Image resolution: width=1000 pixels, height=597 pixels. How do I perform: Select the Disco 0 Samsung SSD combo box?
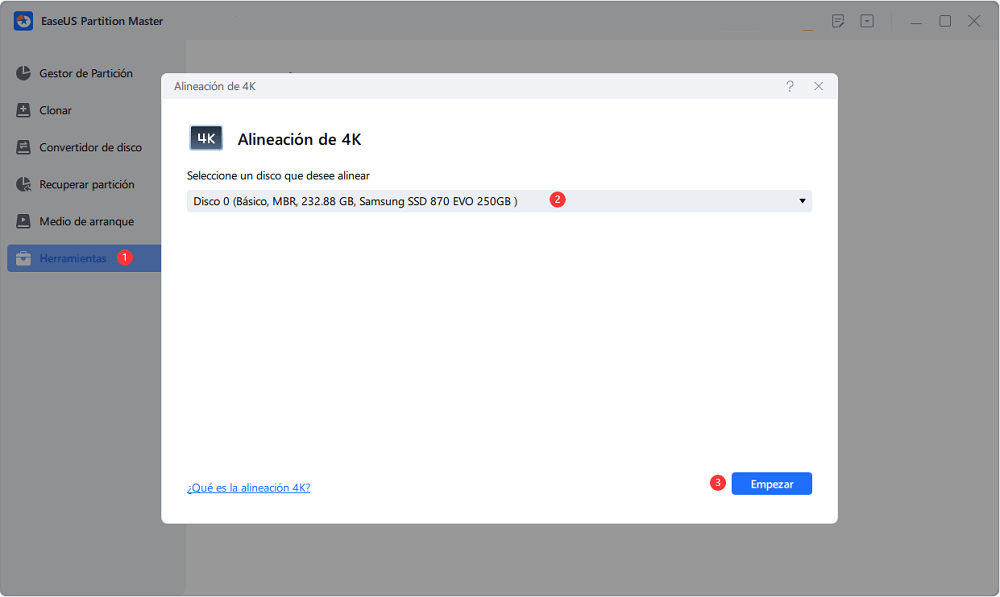click(x=499, y=202)
